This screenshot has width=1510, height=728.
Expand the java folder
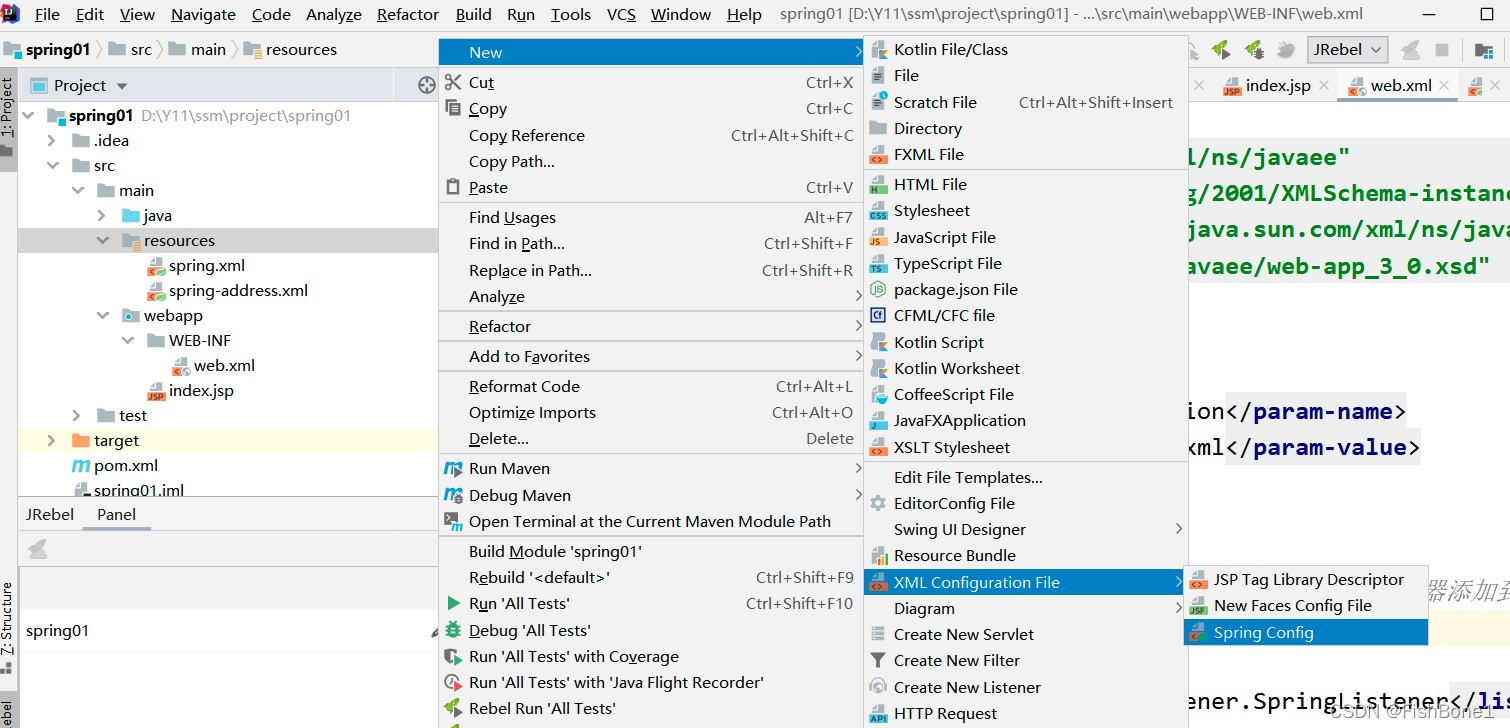click(102, 216)
